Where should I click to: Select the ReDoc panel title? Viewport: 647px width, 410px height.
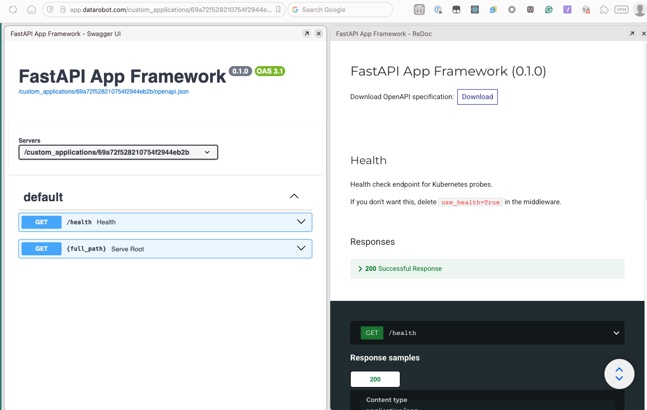coord(384,34)
